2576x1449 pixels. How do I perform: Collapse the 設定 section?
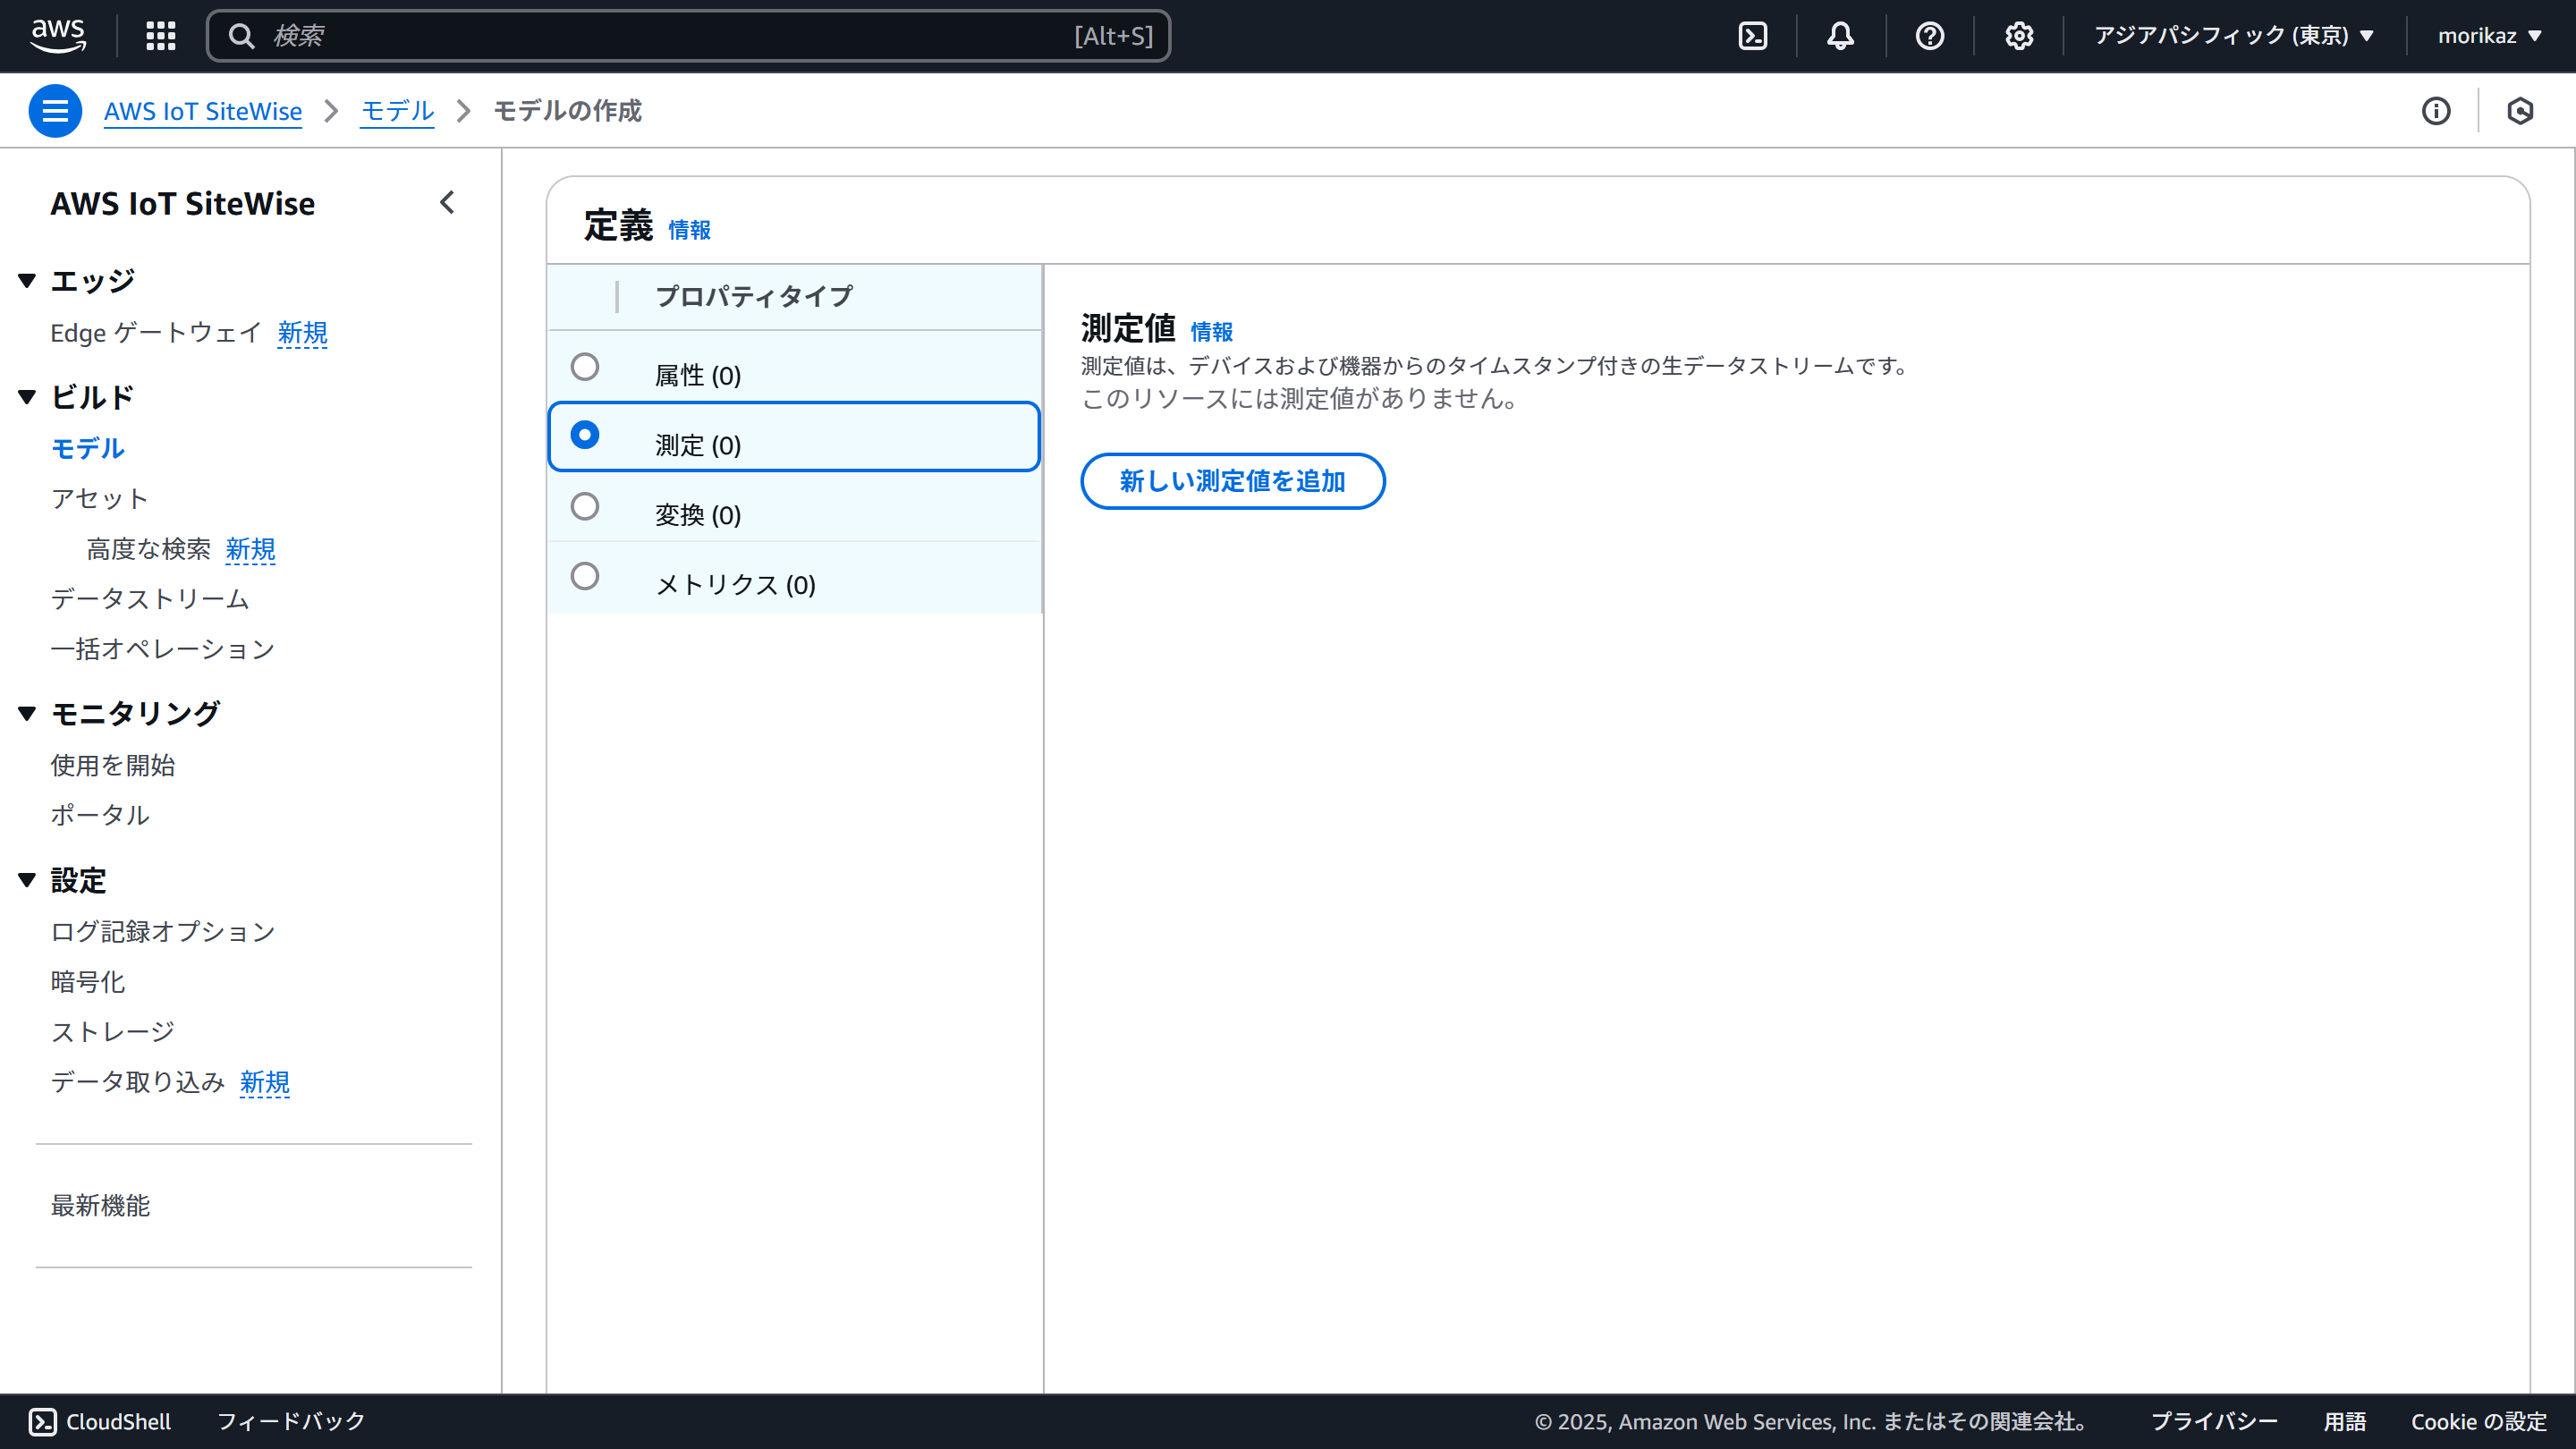tap(28, 880)
